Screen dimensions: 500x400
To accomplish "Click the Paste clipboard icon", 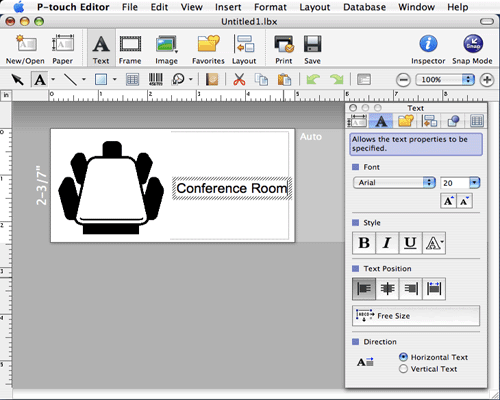I will tap(284, 80).
